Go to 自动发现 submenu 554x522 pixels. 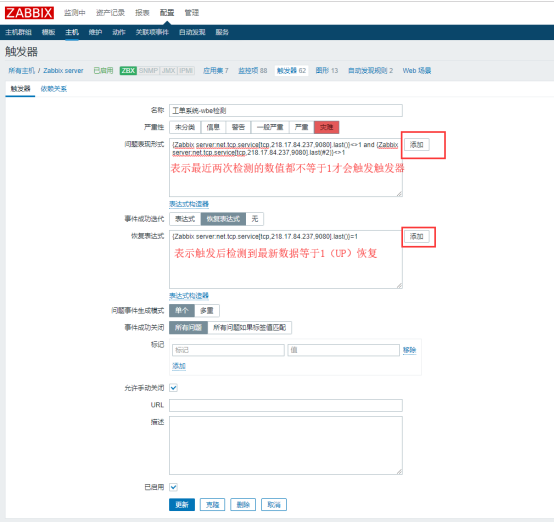click(192, 32)
